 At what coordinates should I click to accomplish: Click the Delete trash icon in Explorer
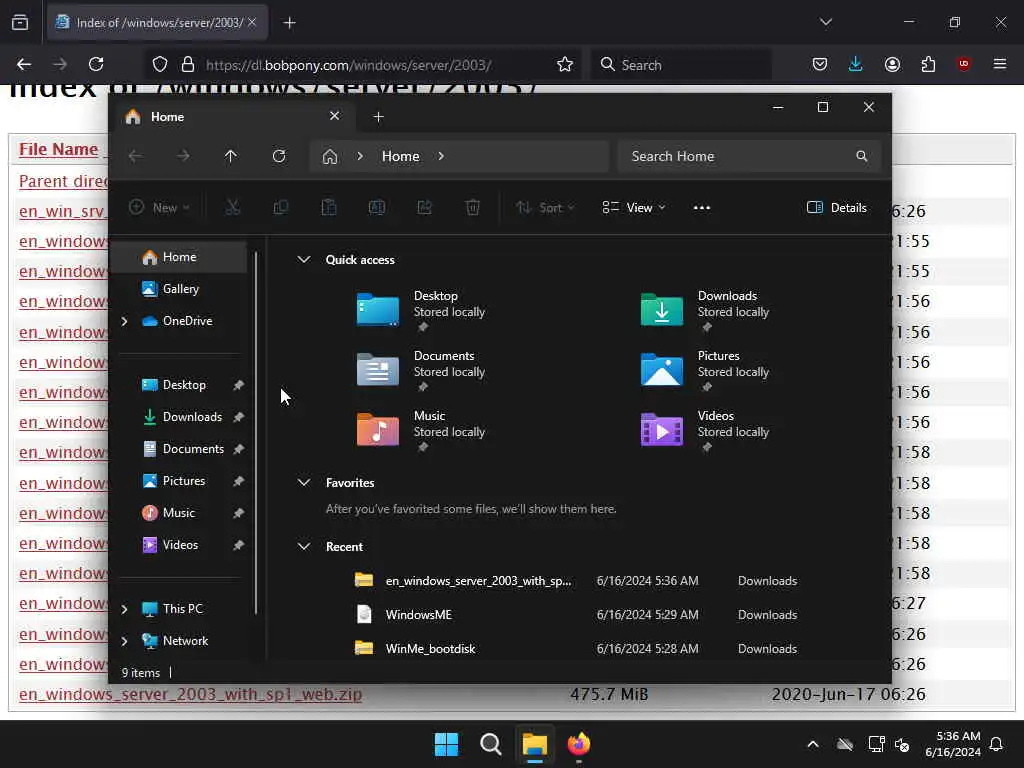pos(473,208)
